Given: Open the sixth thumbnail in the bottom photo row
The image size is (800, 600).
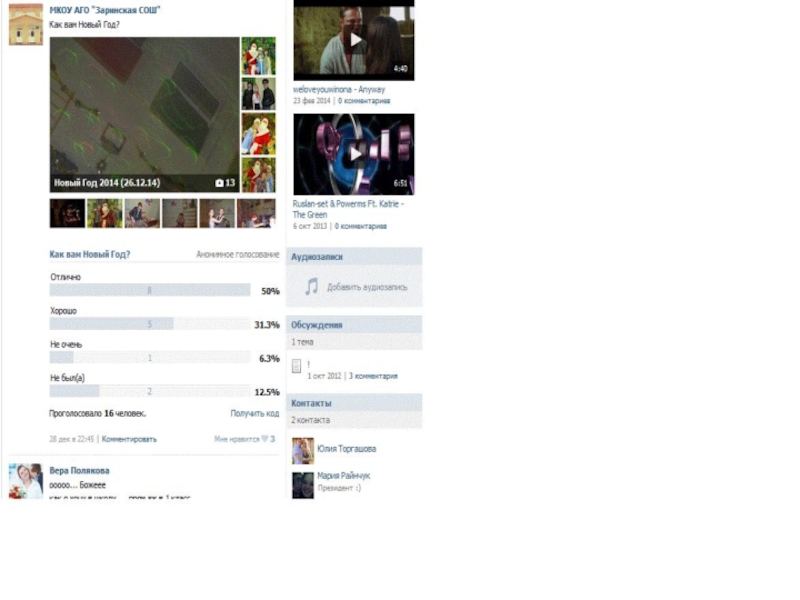Looking at the screenshot, I should click(x=256, y=213).
